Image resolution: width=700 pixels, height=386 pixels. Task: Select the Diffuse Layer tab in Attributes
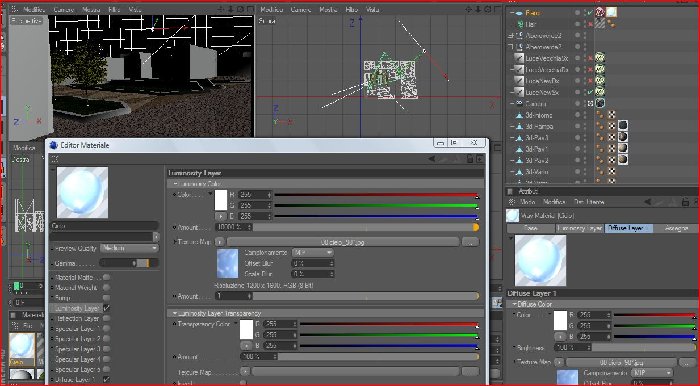(629, 228)
